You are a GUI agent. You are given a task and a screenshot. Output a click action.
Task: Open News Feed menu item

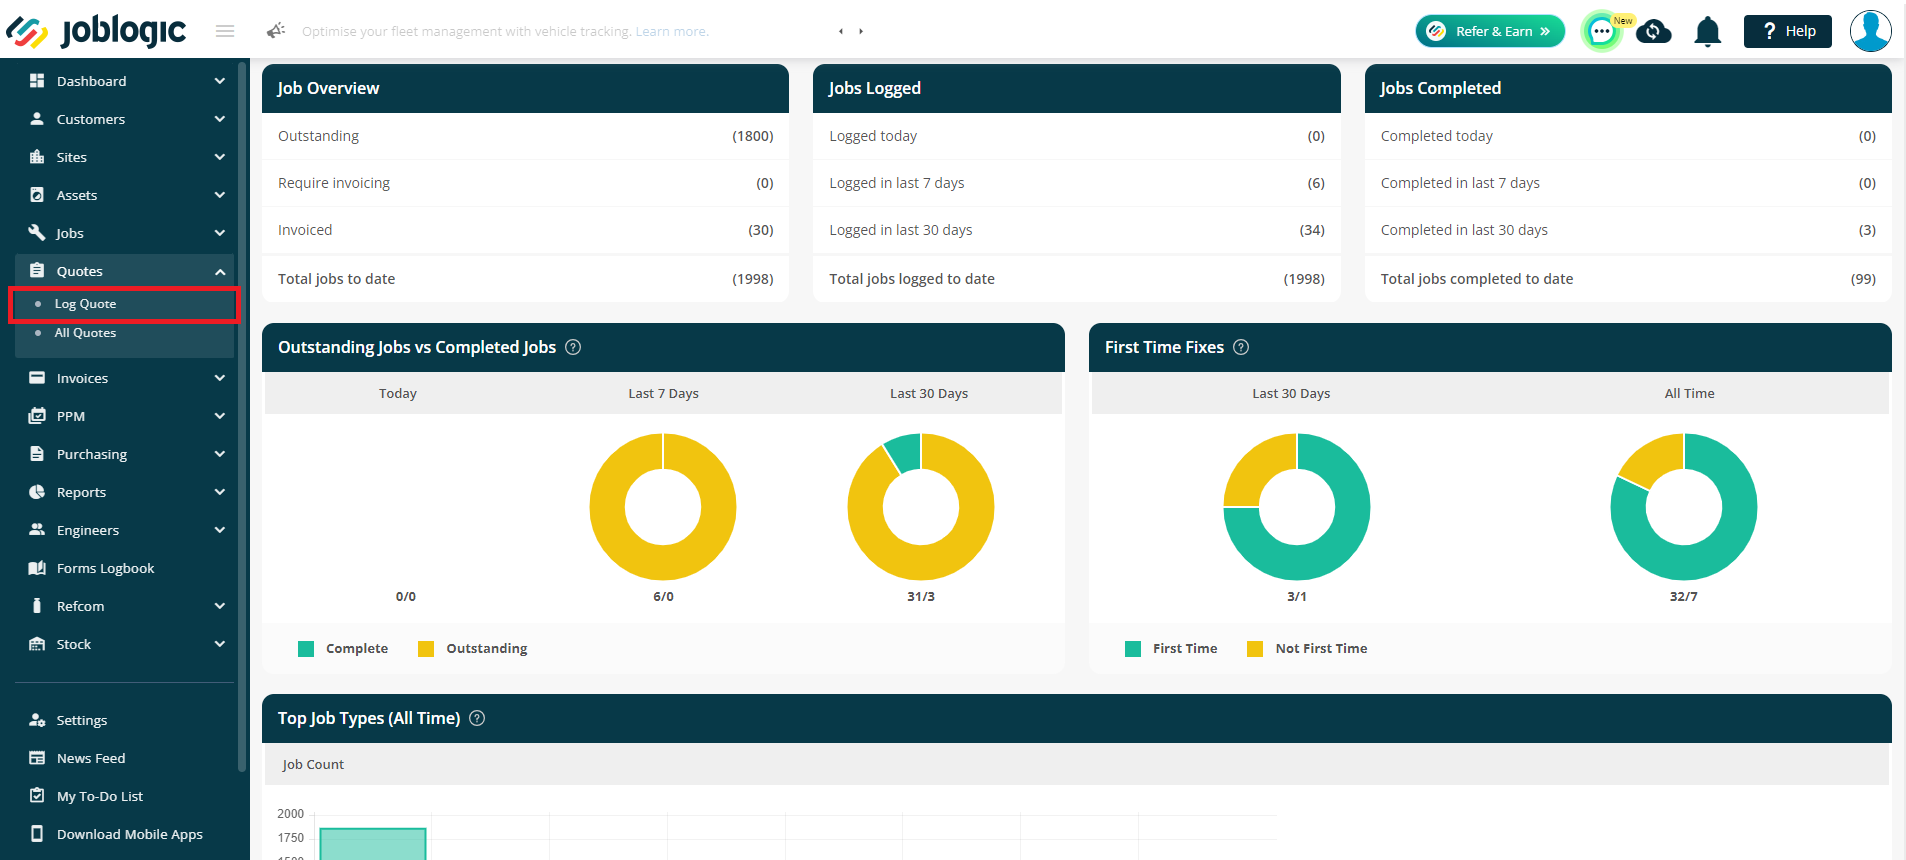tap(125, 758)
